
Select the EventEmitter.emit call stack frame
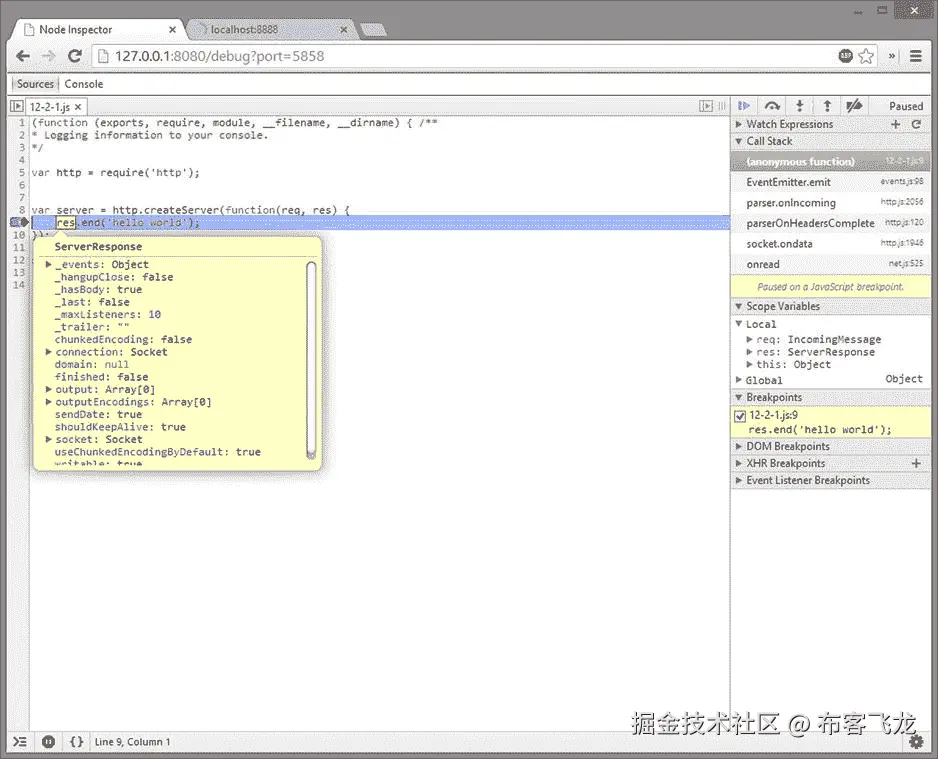[830, 182]
